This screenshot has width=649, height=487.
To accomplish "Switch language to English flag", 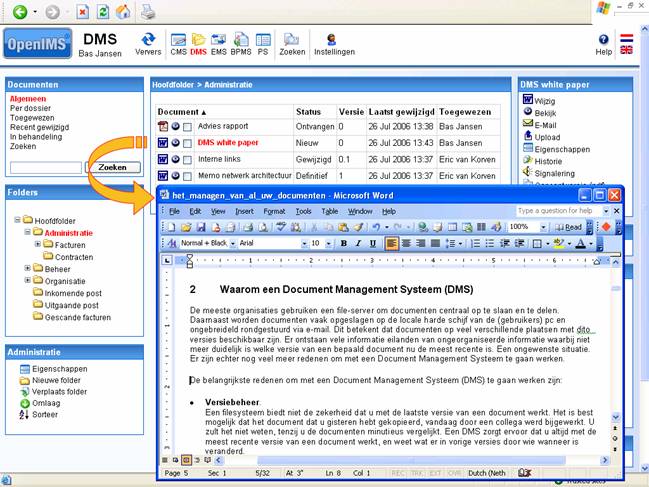I will point(626,50).
